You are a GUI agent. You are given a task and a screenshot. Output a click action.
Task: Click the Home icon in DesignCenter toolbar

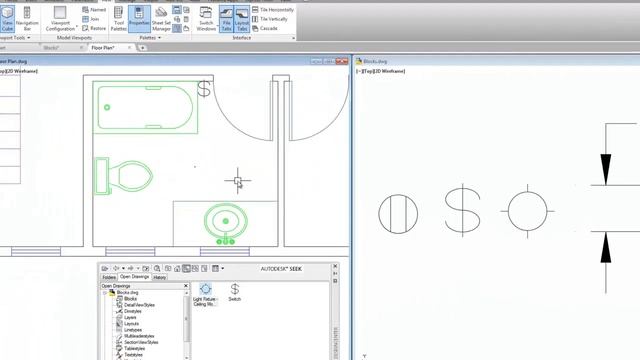pyautogui.click(x=177, y=268)
